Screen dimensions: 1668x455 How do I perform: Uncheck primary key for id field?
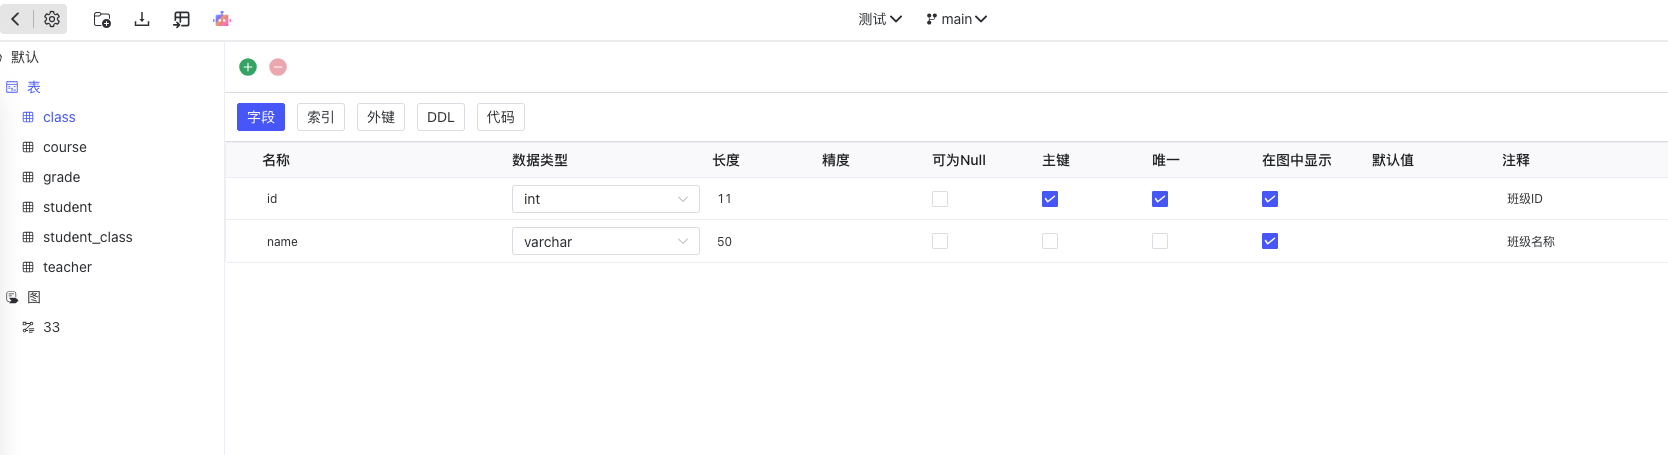pos(1050,199)
